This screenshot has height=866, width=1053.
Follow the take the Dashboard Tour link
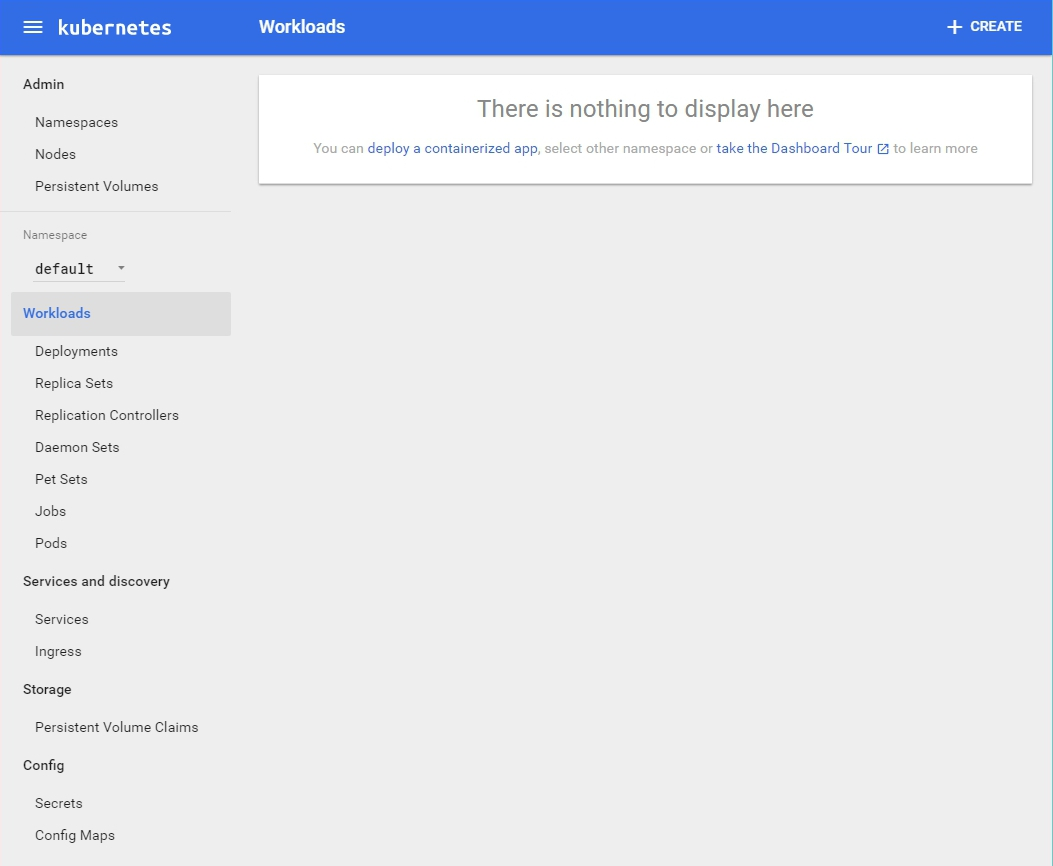pos(794,148)
